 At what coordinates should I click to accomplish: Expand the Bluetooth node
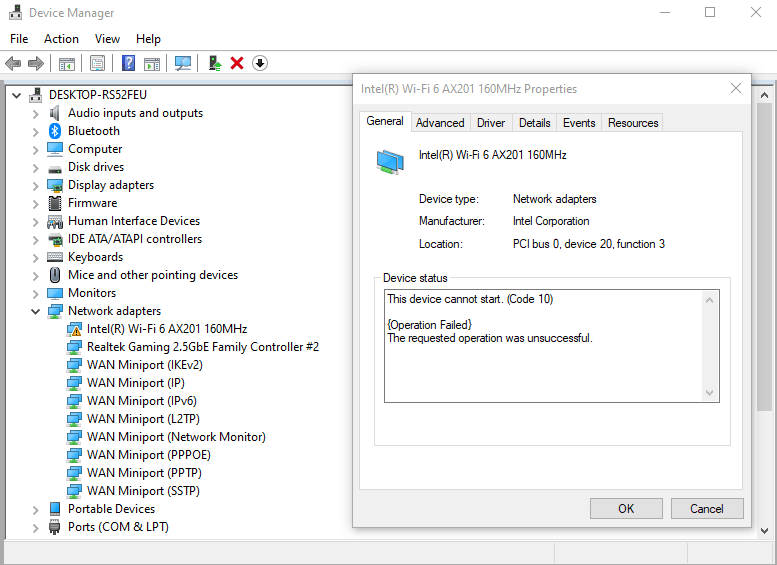tap(35, 132)
